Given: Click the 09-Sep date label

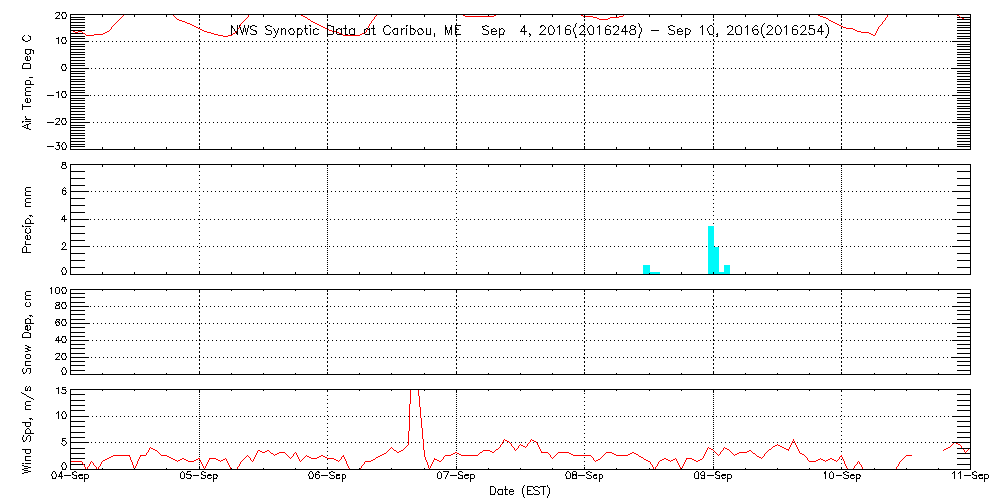Looking at the screenshot, I should click(x=713, y=477).
